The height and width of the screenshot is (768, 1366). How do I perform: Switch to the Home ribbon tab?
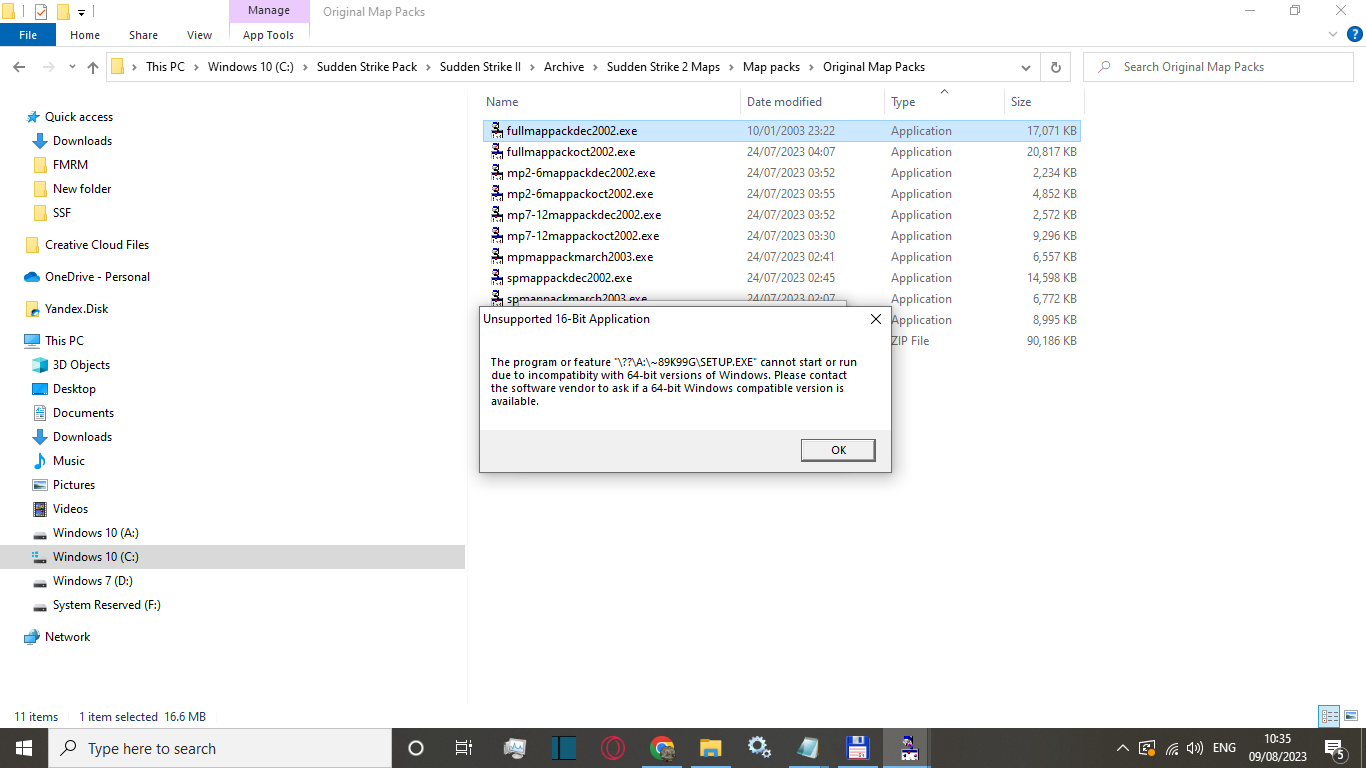[x=85, y=35]
